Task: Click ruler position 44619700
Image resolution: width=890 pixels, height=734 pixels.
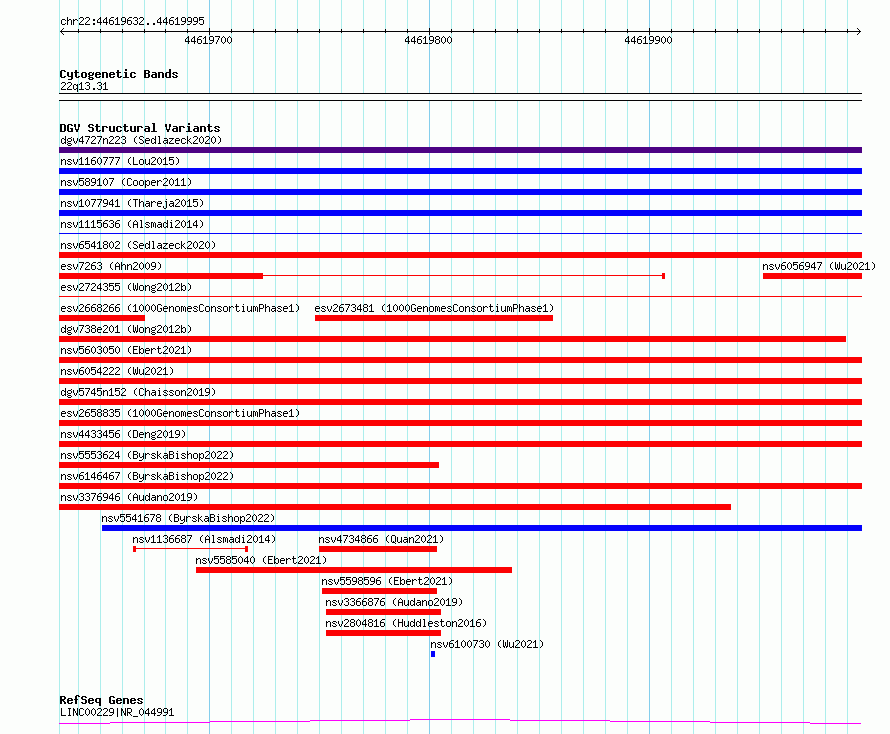Action: [208, 40]
